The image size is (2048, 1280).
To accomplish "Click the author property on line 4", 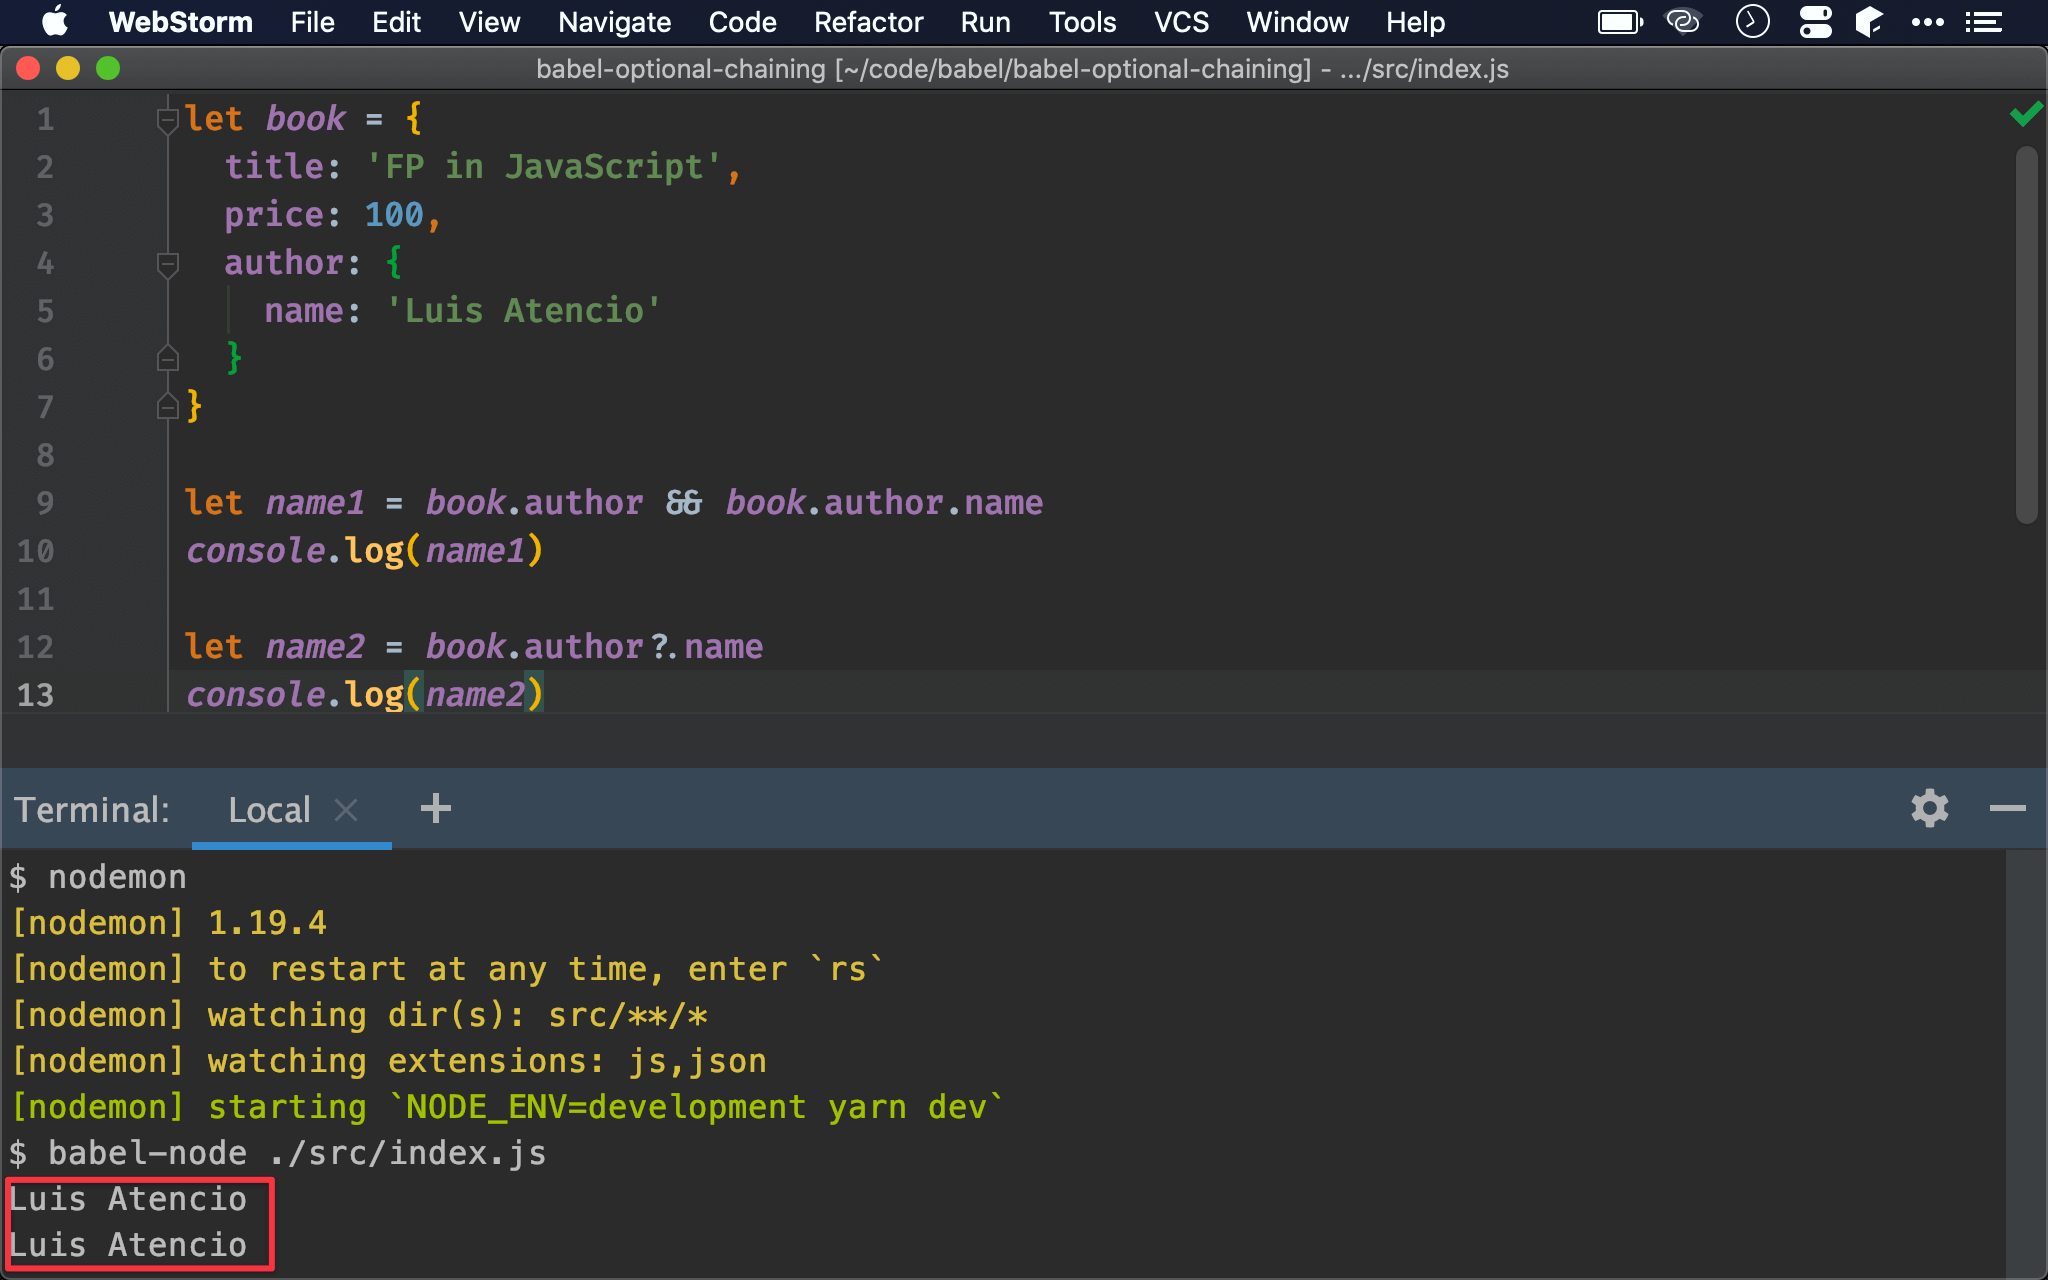I will click(x=283, y=262).
